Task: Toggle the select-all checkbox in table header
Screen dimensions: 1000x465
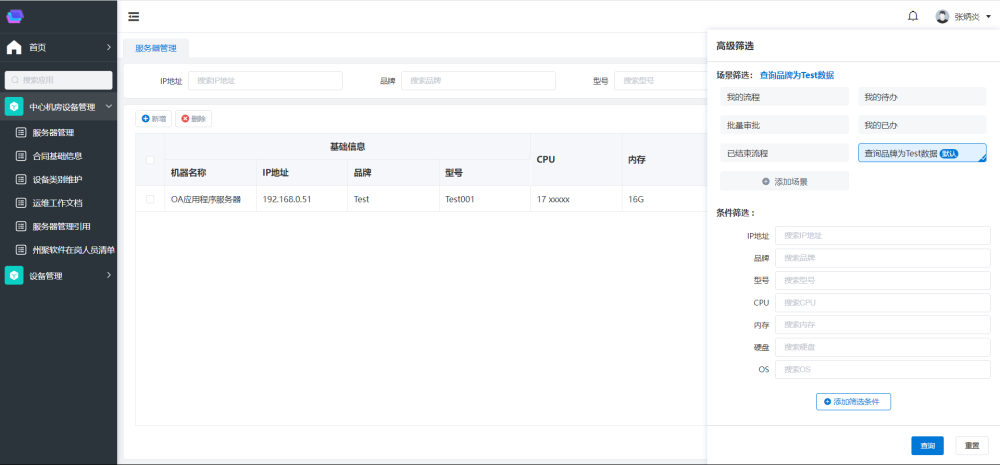Action: 150,160
